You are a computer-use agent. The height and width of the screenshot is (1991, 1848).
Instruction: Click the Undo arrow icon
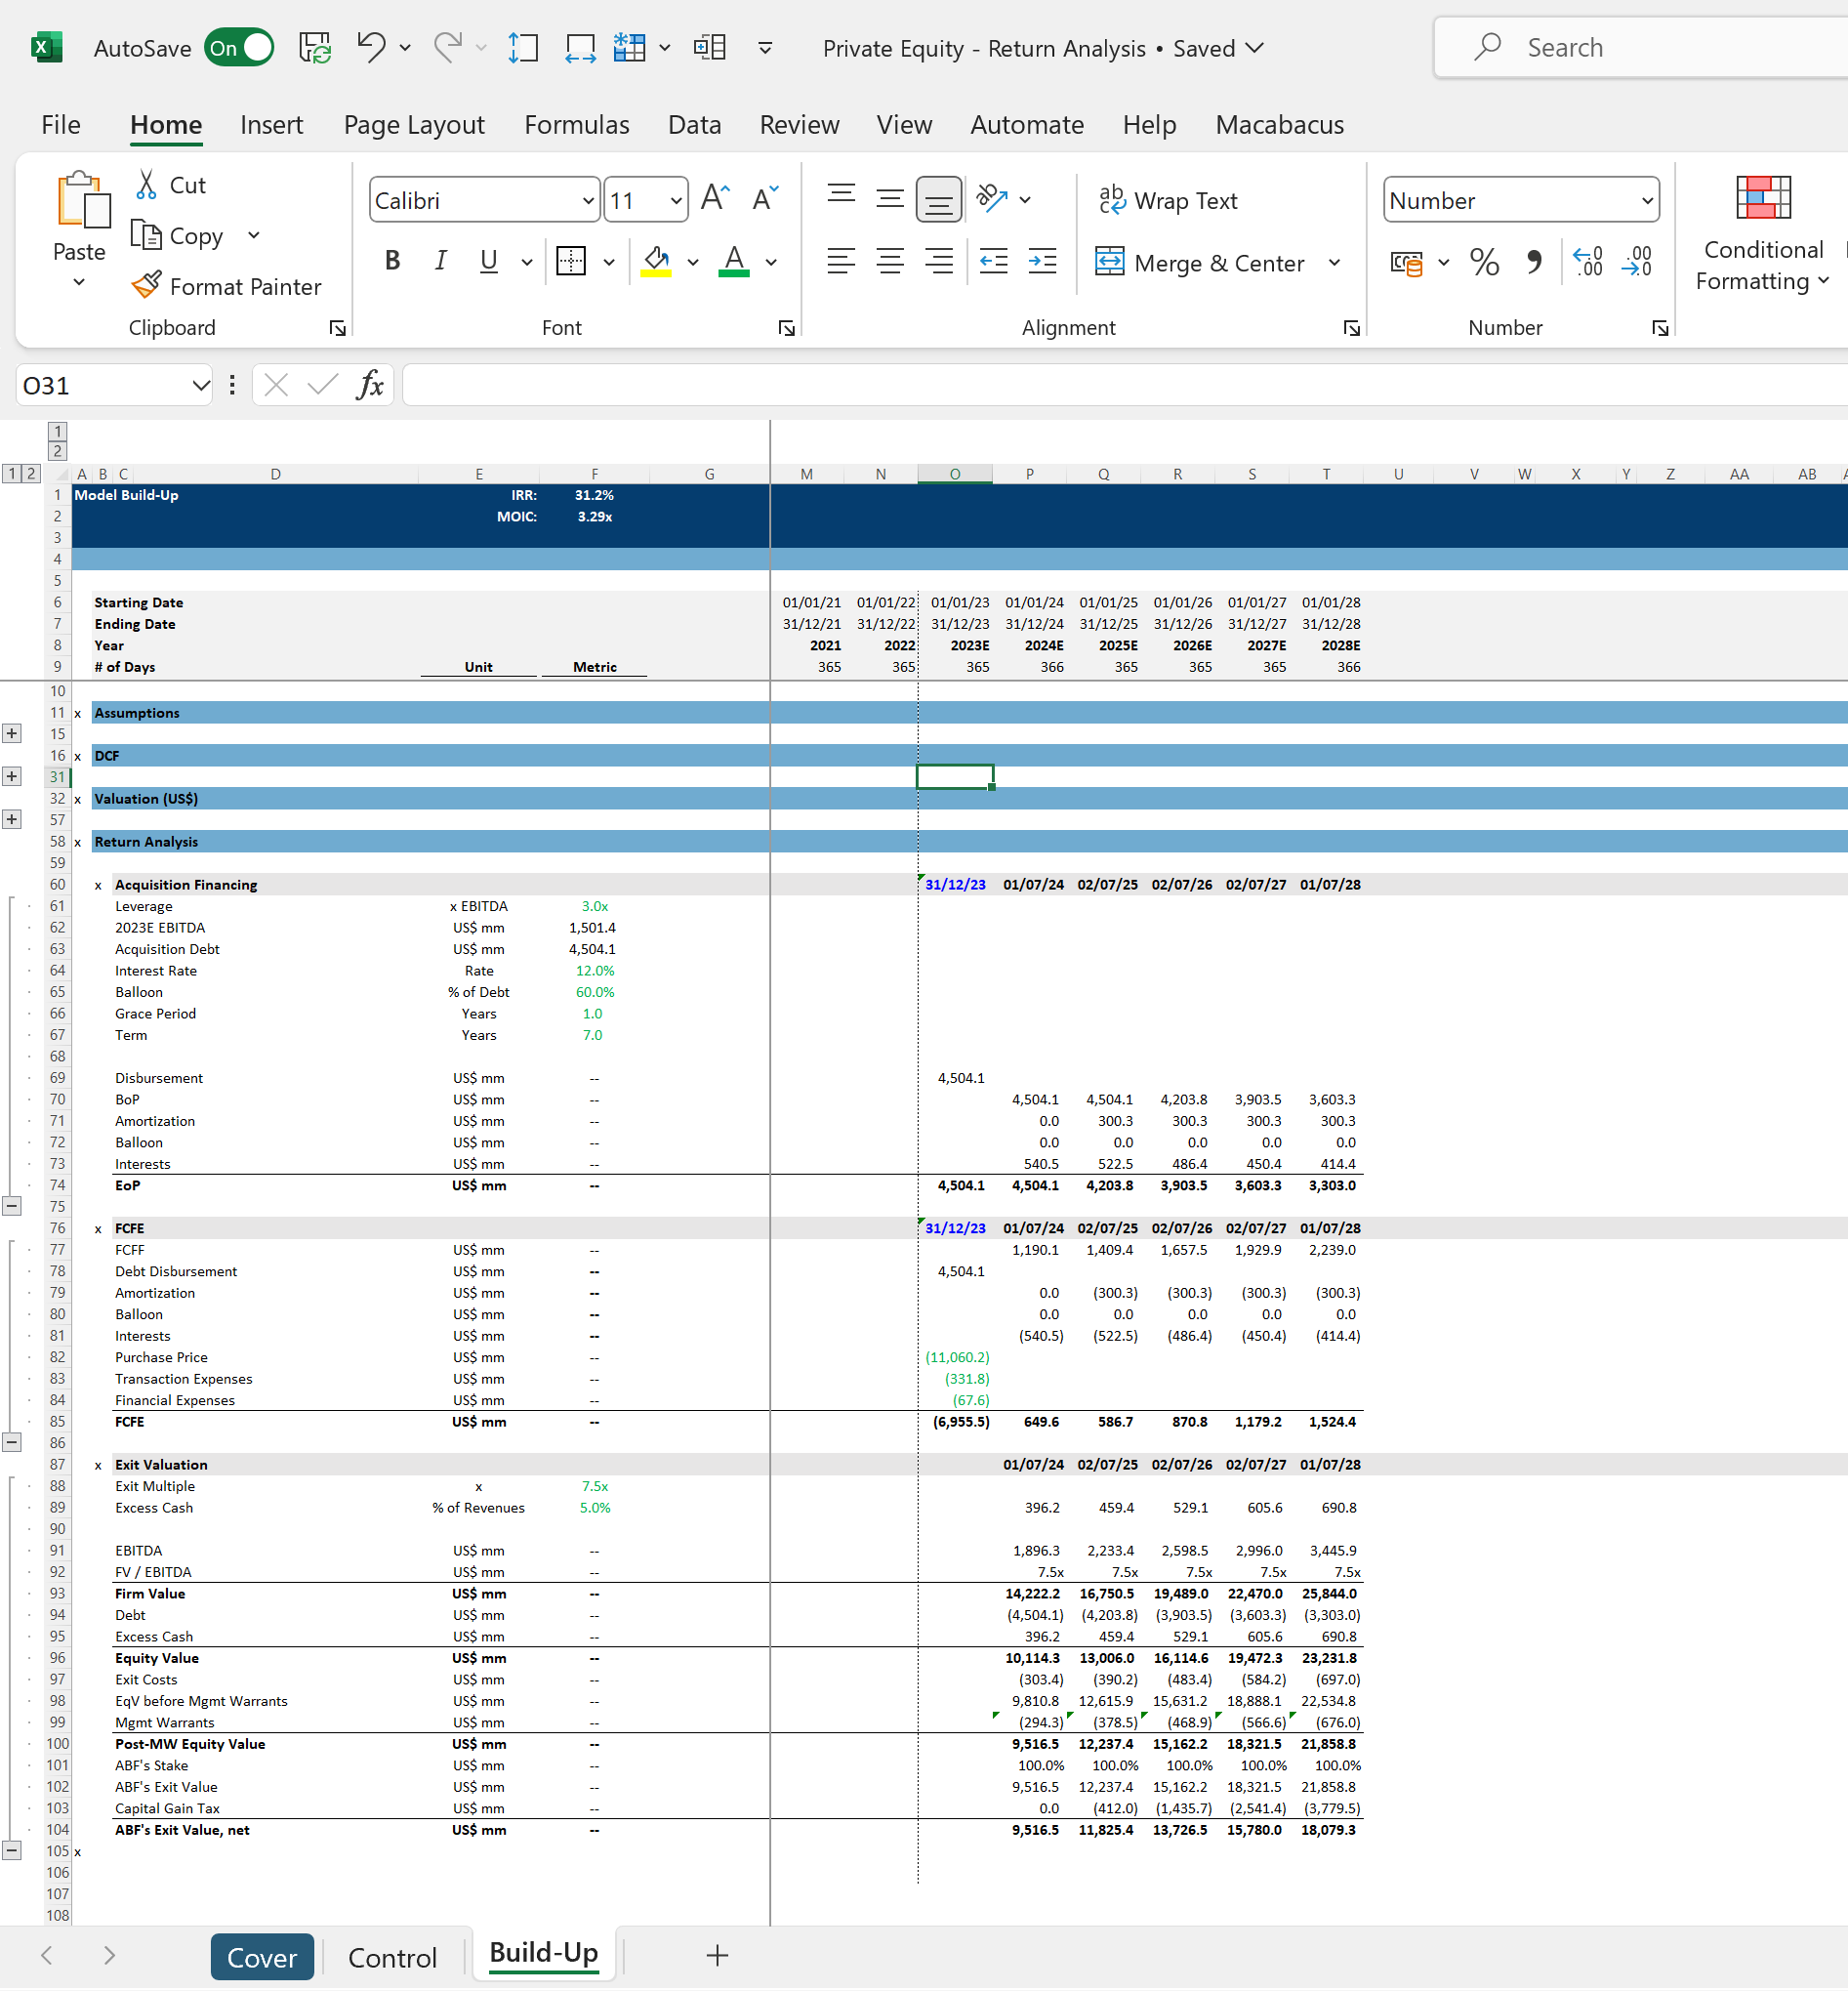pos(370,47)
